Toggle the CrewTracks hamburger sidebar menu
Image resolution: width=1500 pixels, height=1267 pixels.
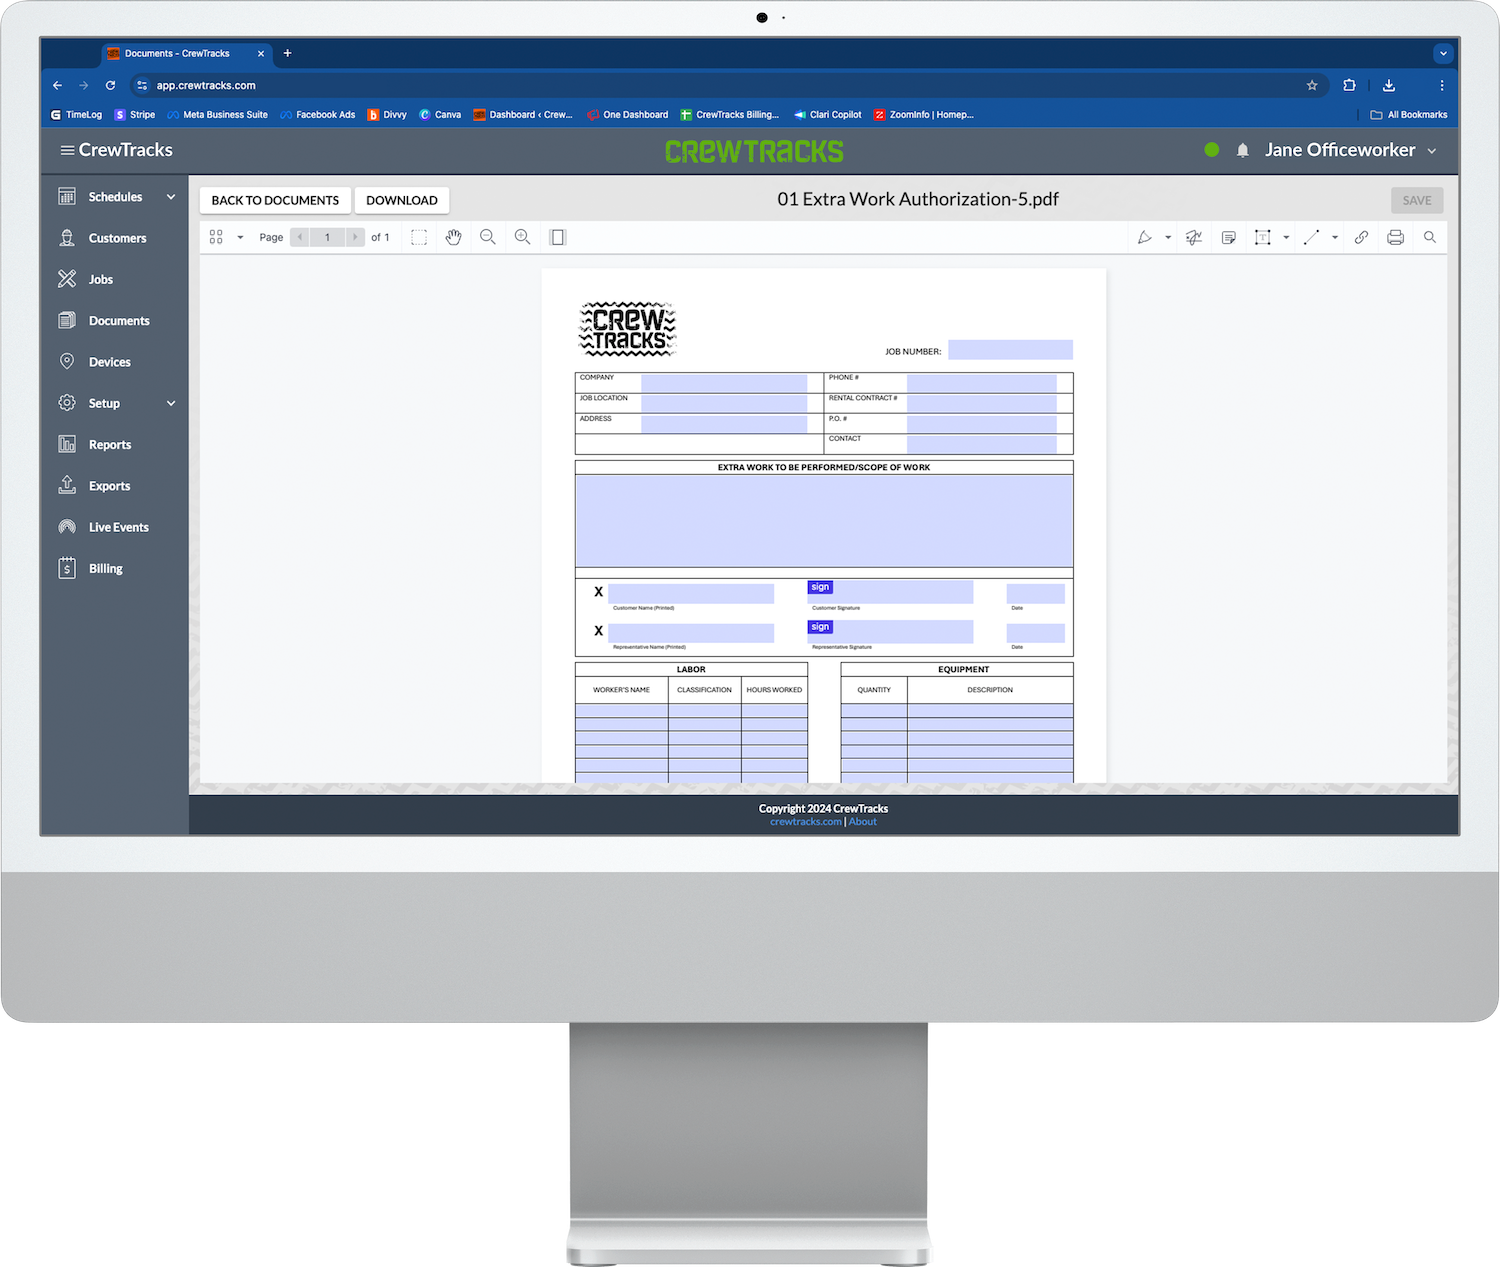[x=67, y=150]
